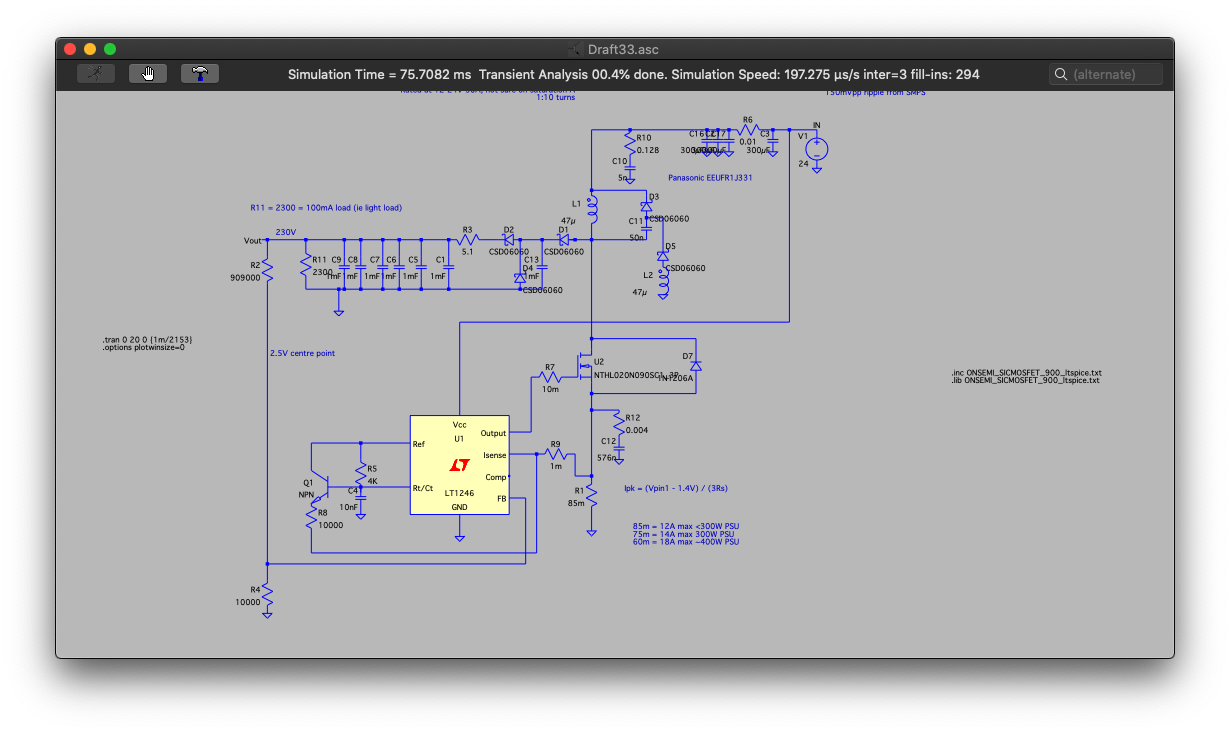The width and height of the screenshot is (1230, 732).
Task: Click the .lib ONSEMI_SICMOSFET directive
Action: 1025,381
